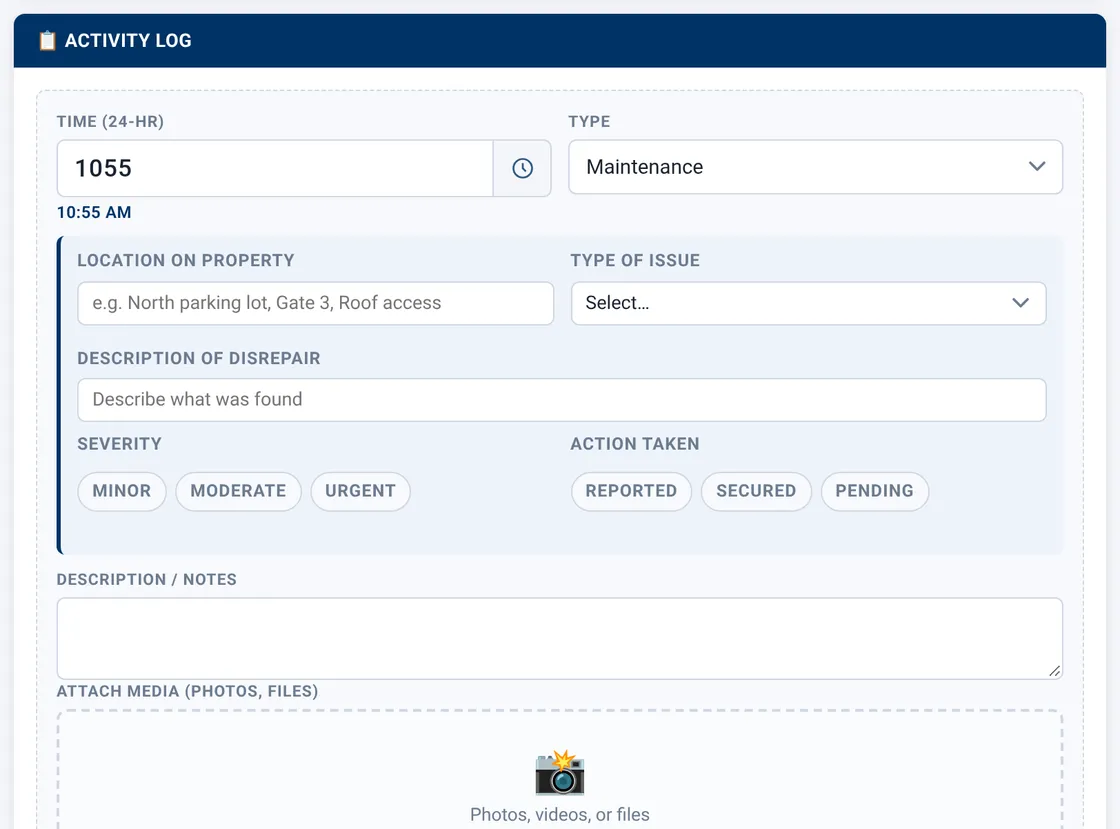Click the Location on Property field
This screenshot has height=829, width=1120.
[316, 303]
